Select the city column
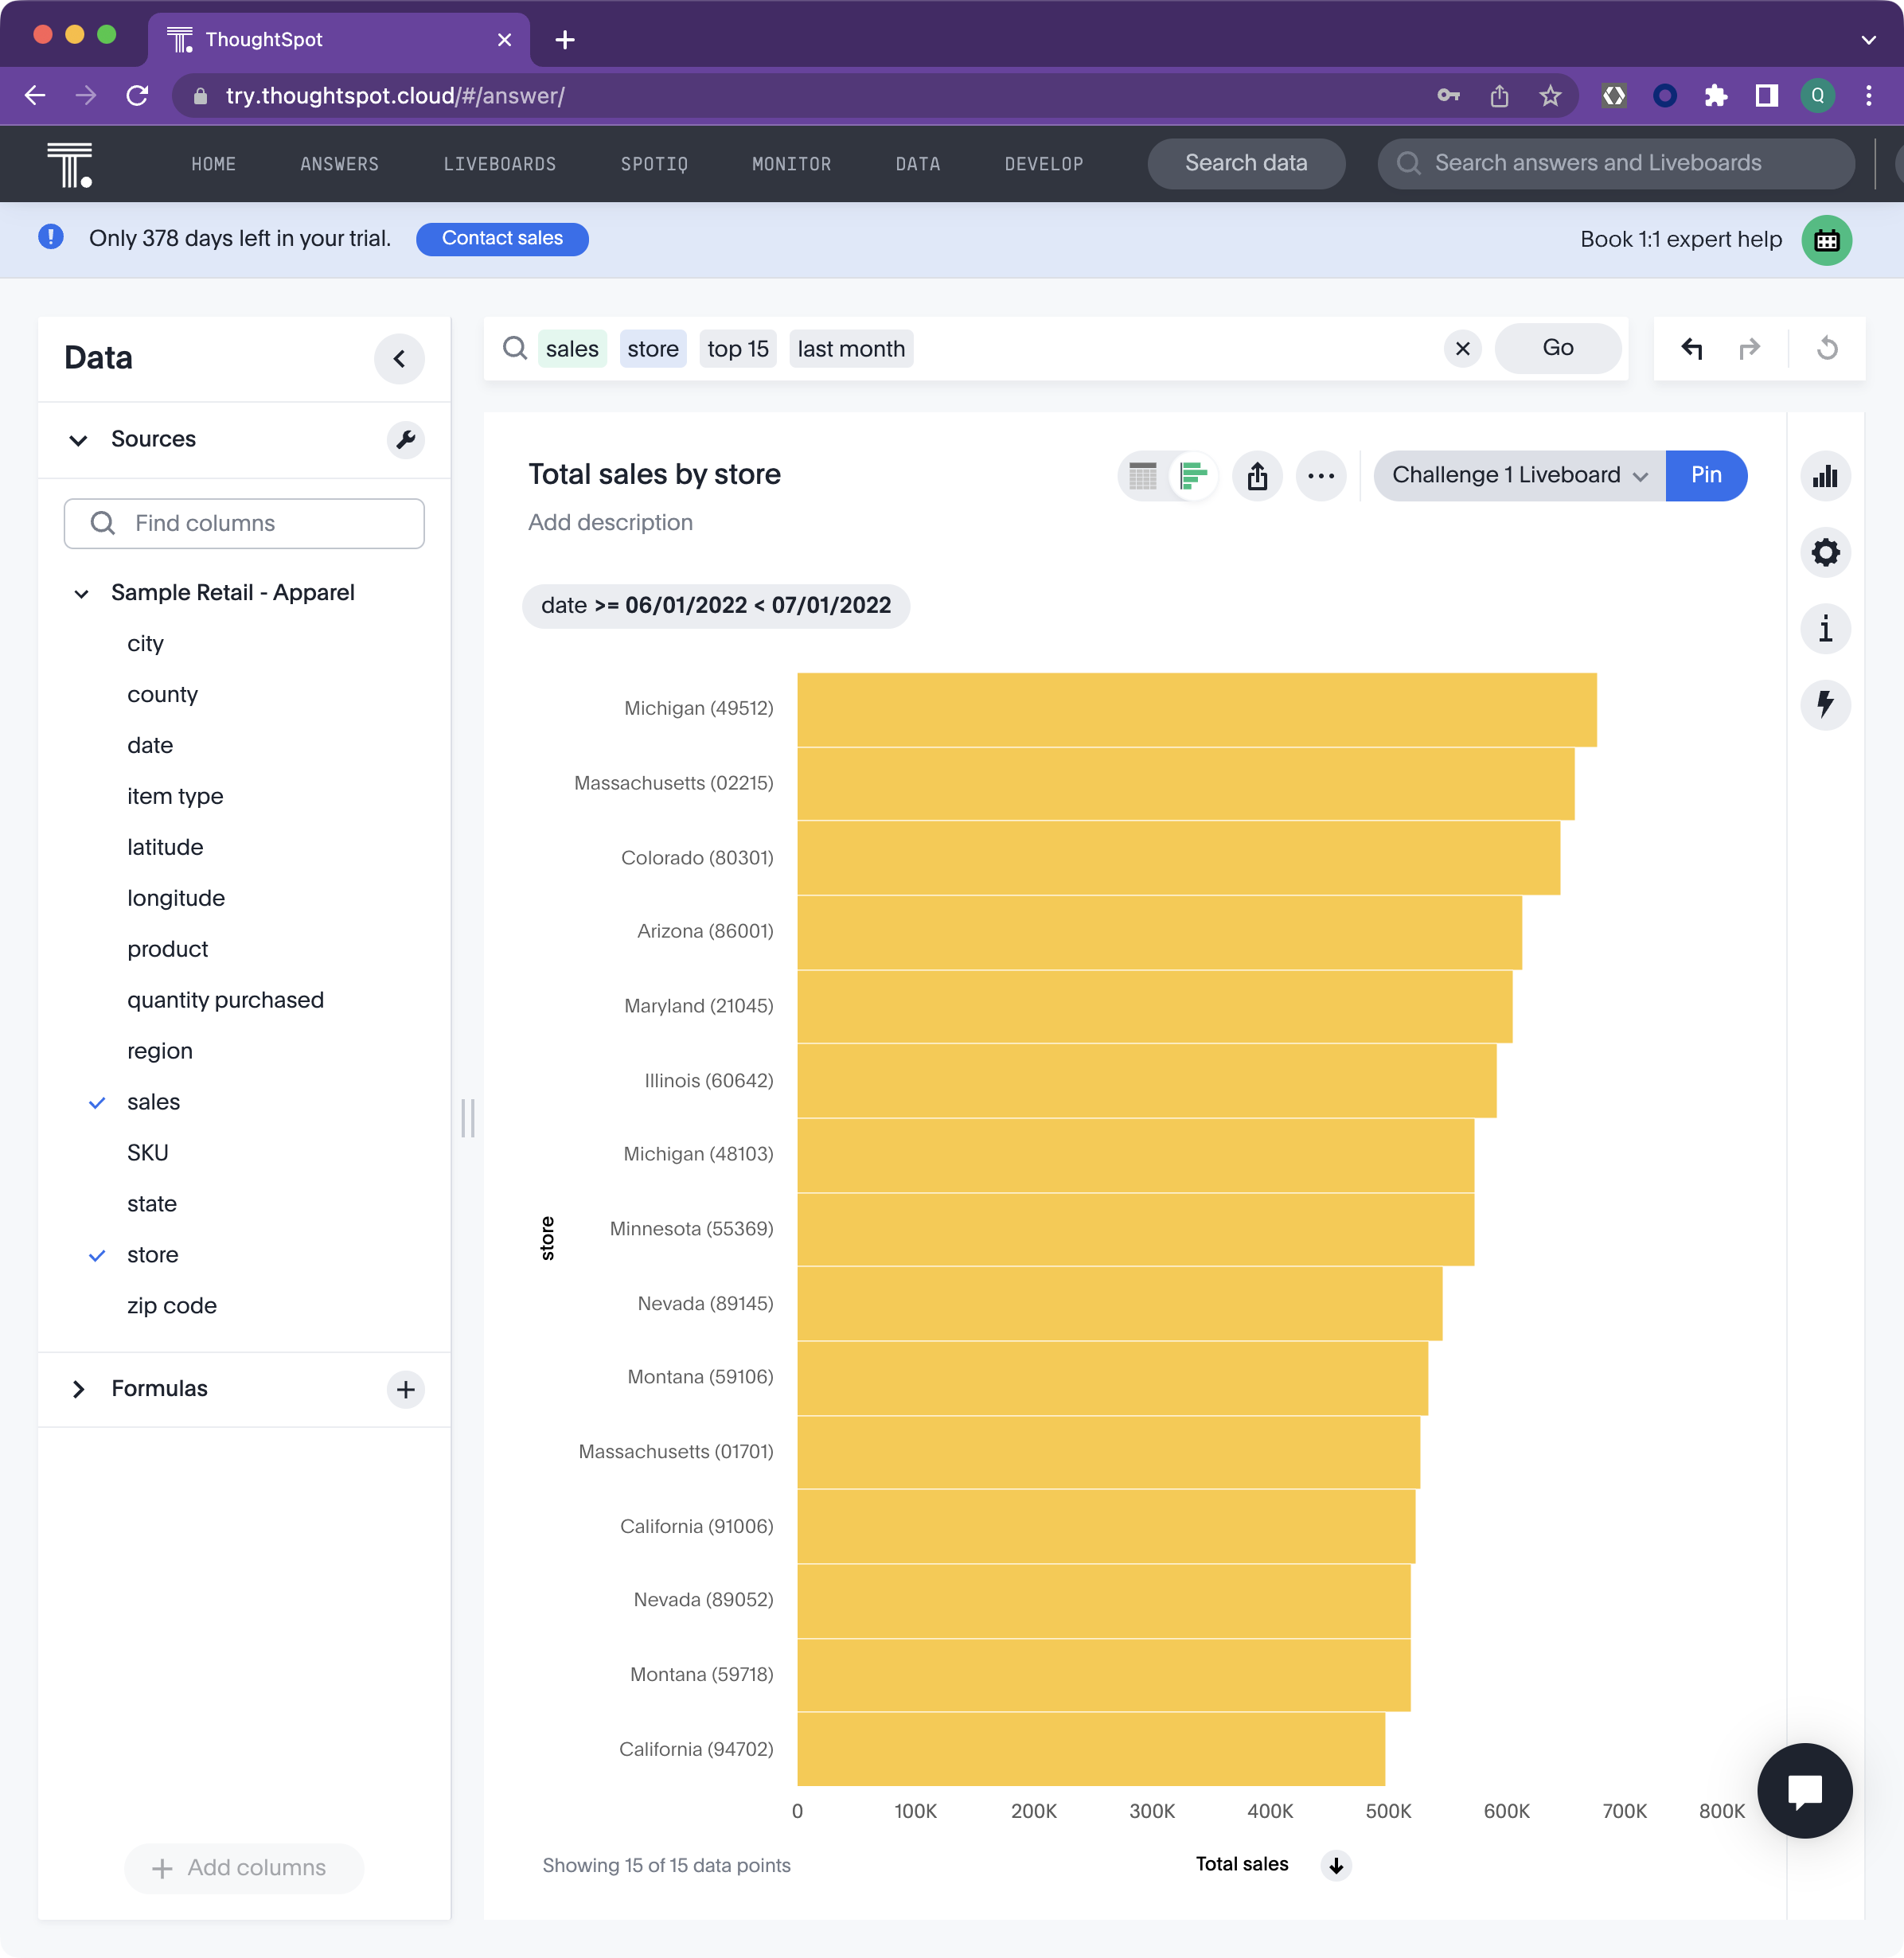This screenshot has height=1958, width=1904. click(x=145, y=643)
